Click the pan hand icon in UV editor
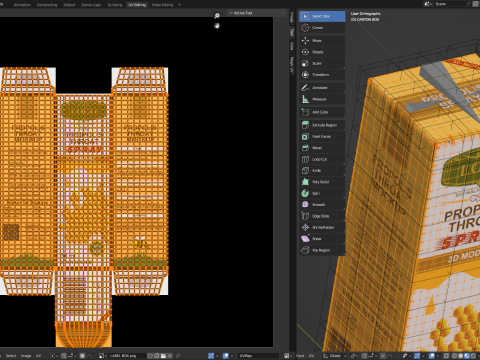480x360 pixels. point(217,26)
